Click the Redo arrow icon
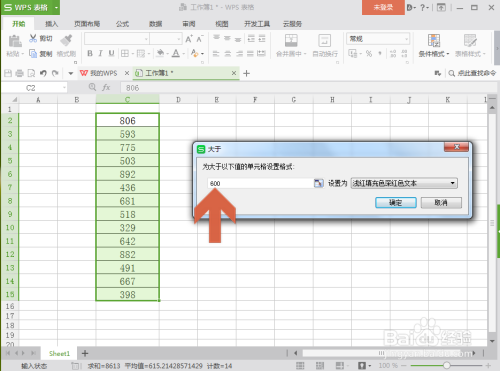This screenshot has height=371, width=500. tap(55, 73)
